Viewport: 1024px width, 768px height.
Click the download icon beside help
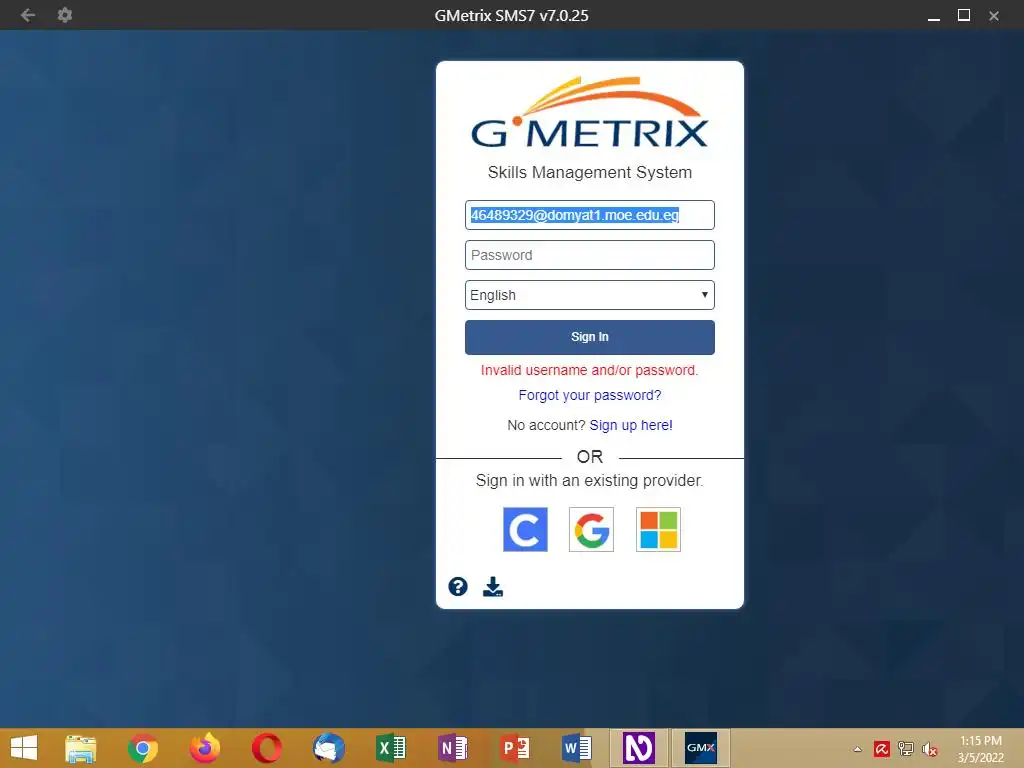pyautogui.click(x=493, y=586)
